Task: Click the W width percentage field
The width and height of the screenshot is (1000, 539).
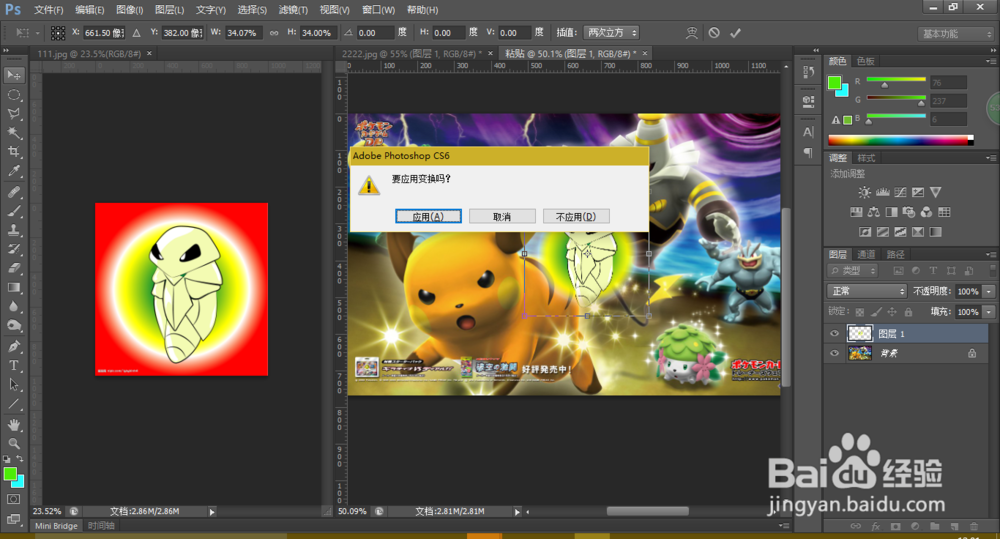Action: click(242, 33)
